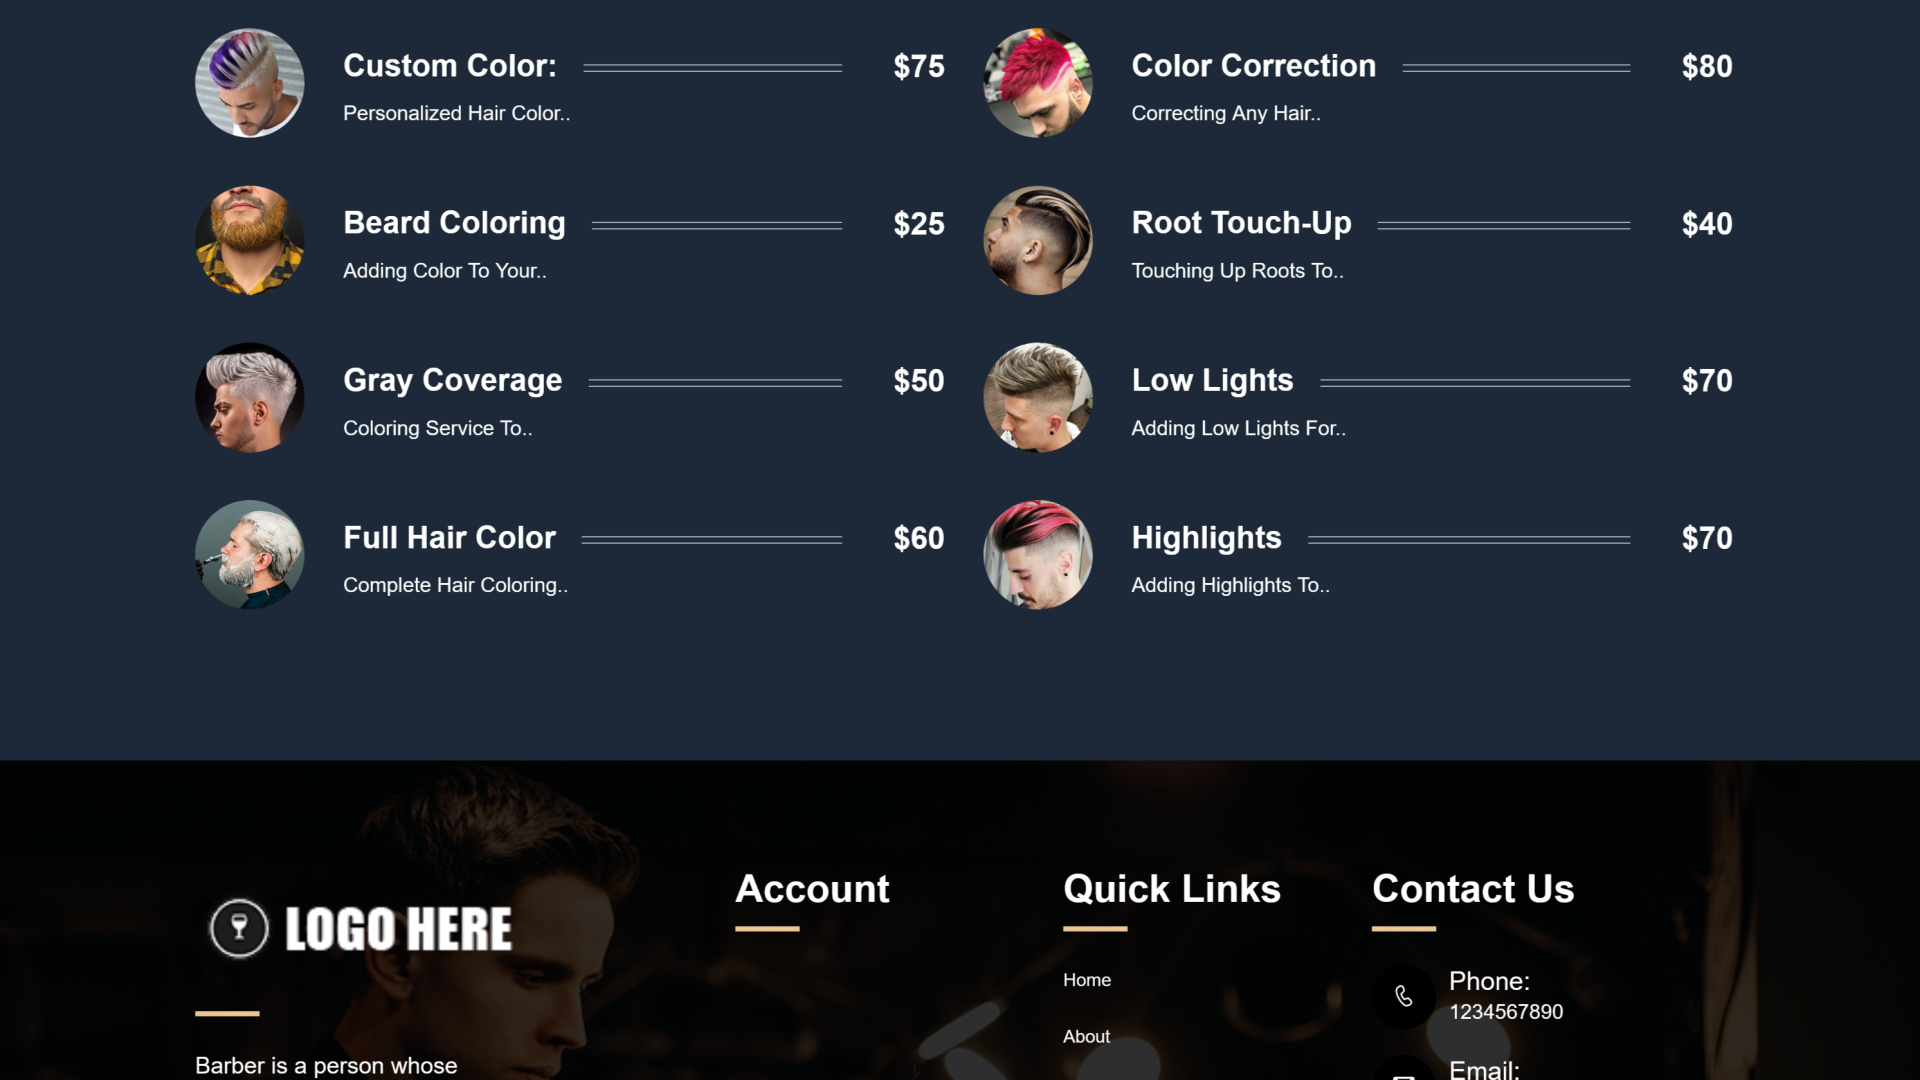
Task: Click the Gray Coverage circular photo
Action: [x=249, y=398]
